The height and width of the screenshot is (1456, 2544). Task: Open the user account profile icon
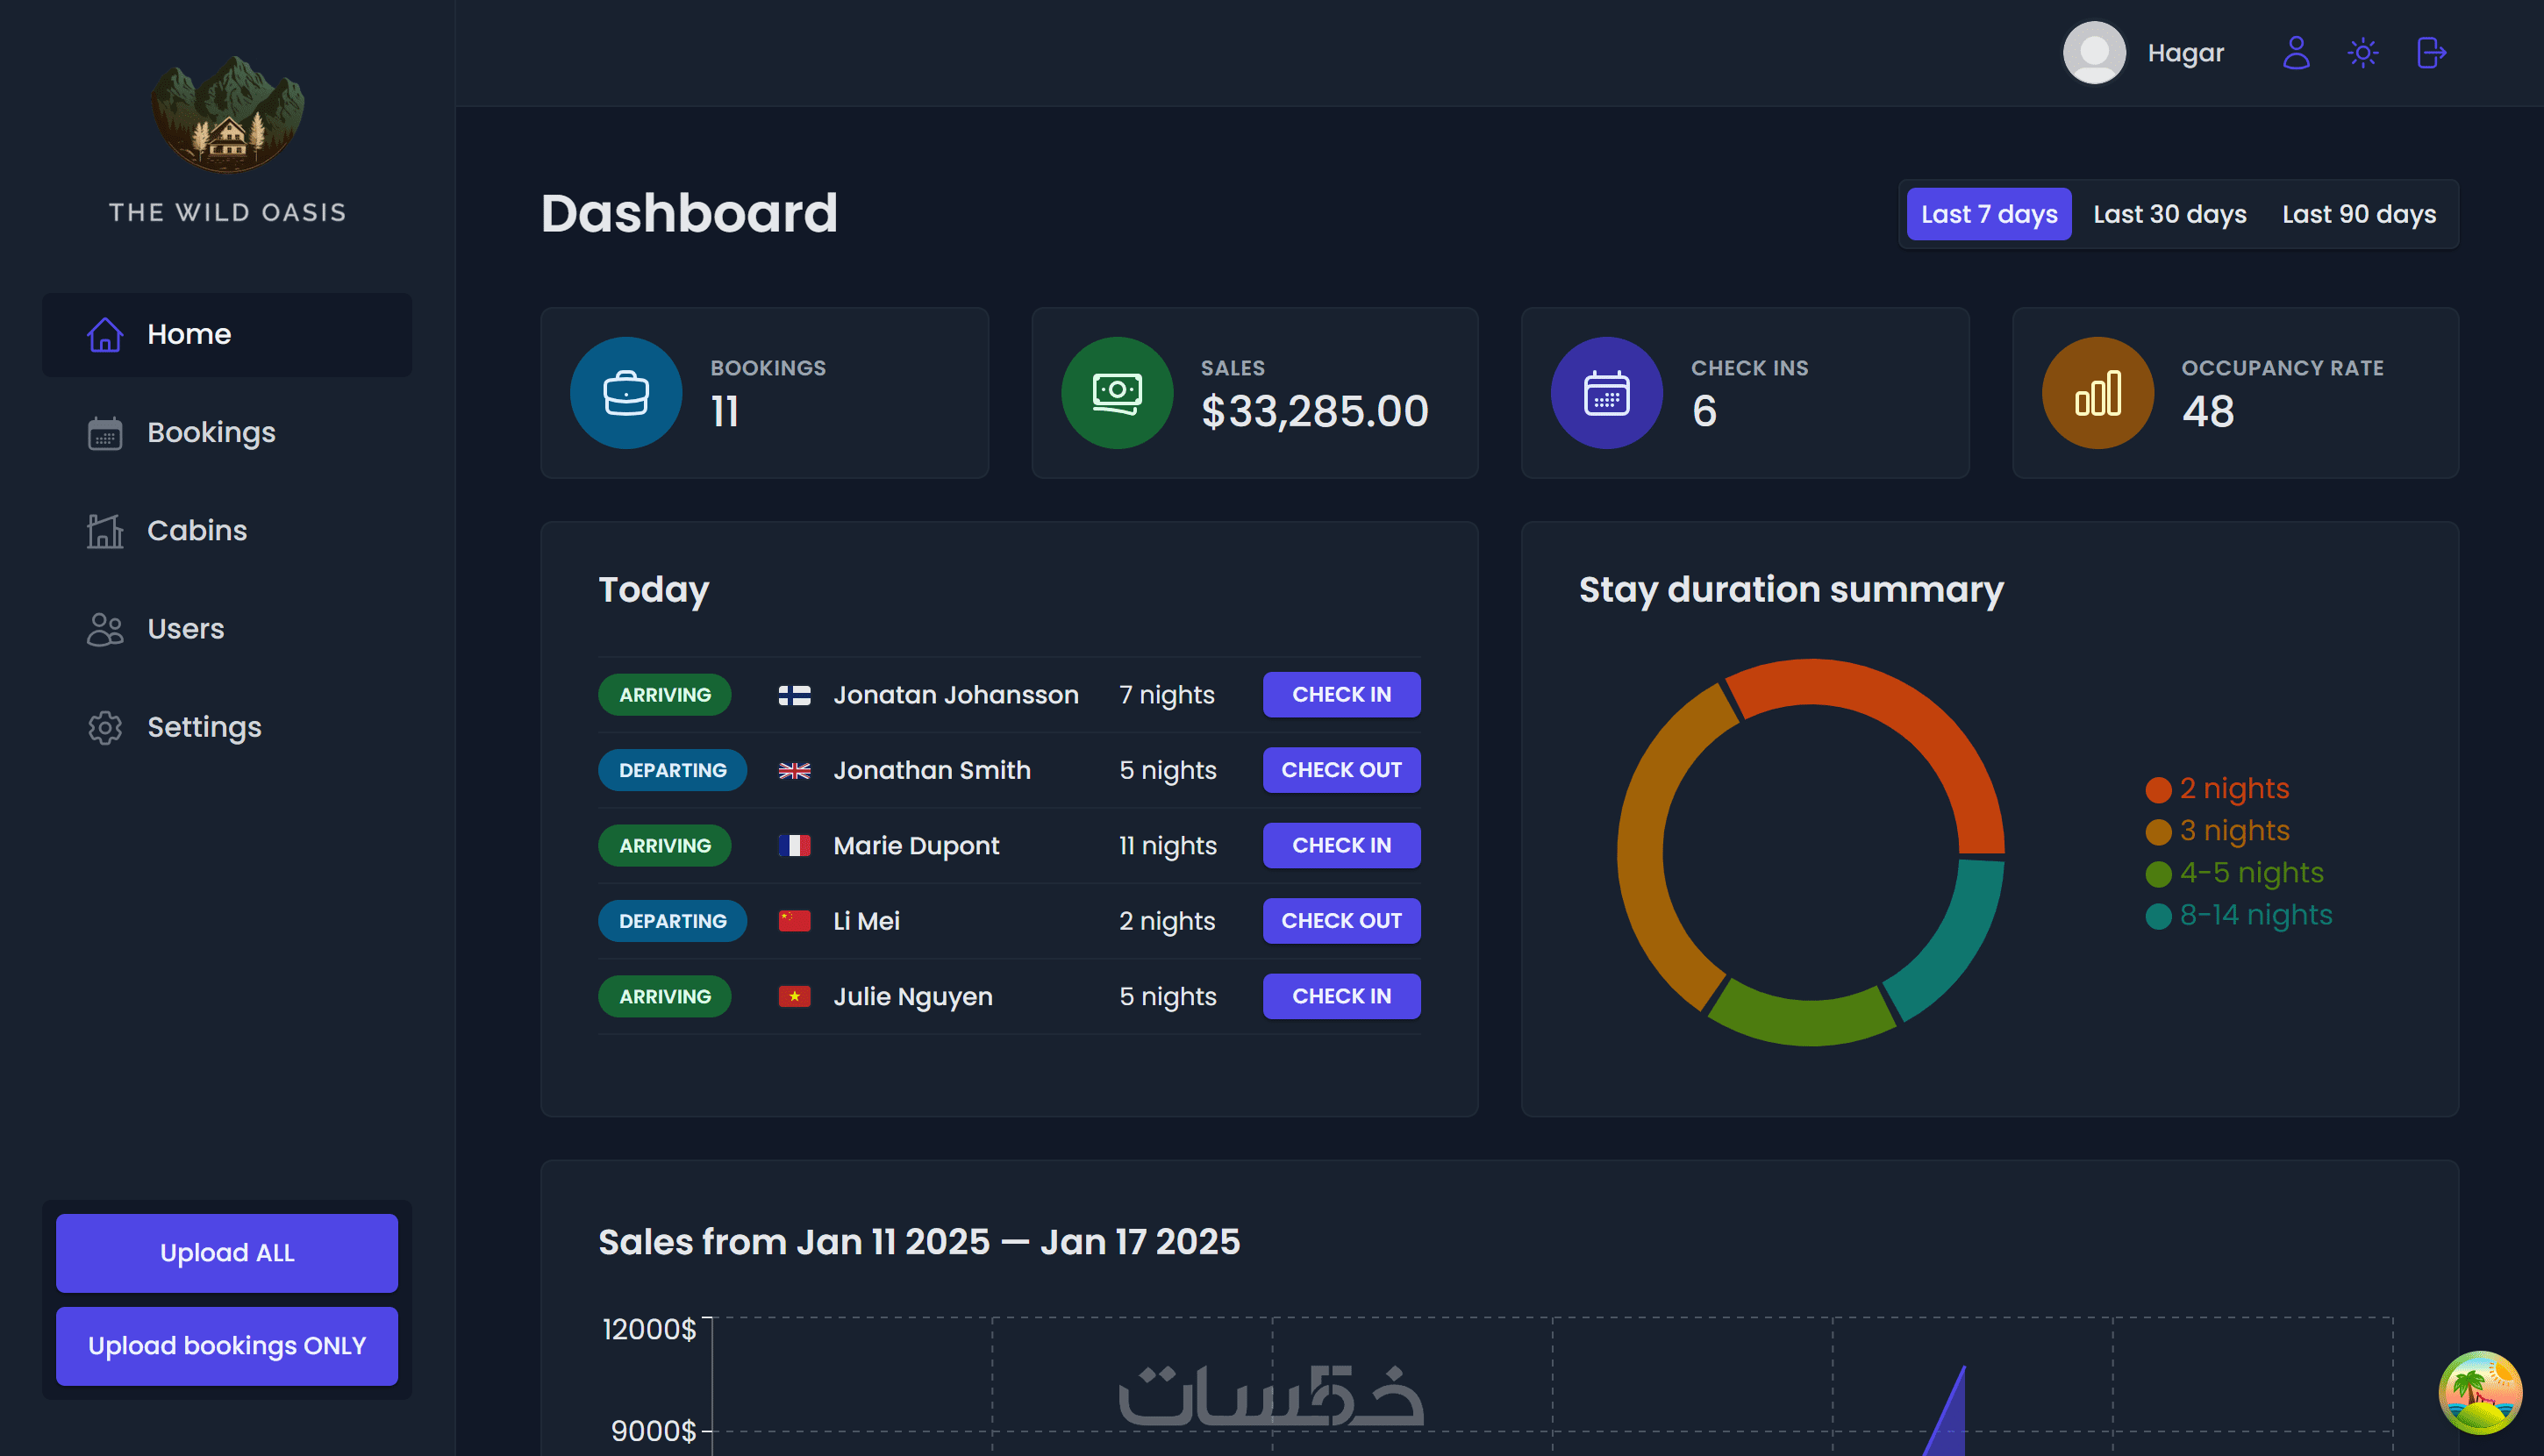2296,53
